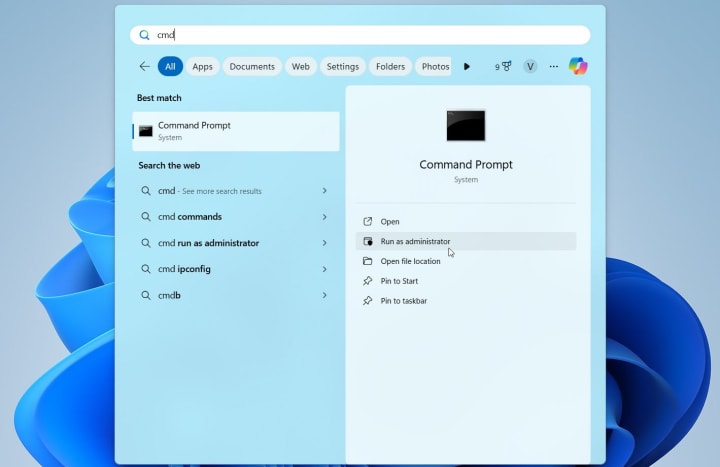Switch to the Documents filter tab
Screen dimensions: 720x467
(252, 67)
